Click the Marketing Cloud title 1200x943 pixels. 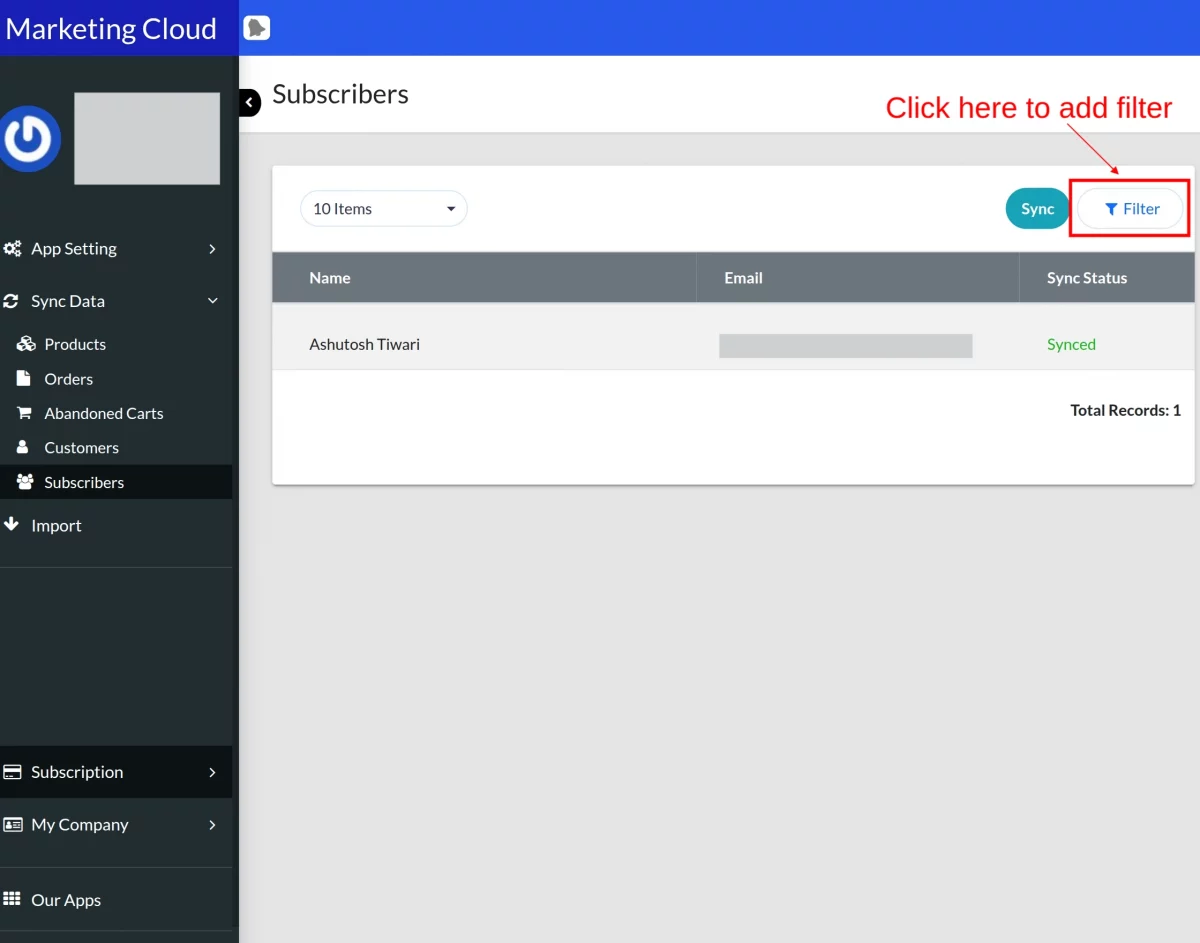111,28
